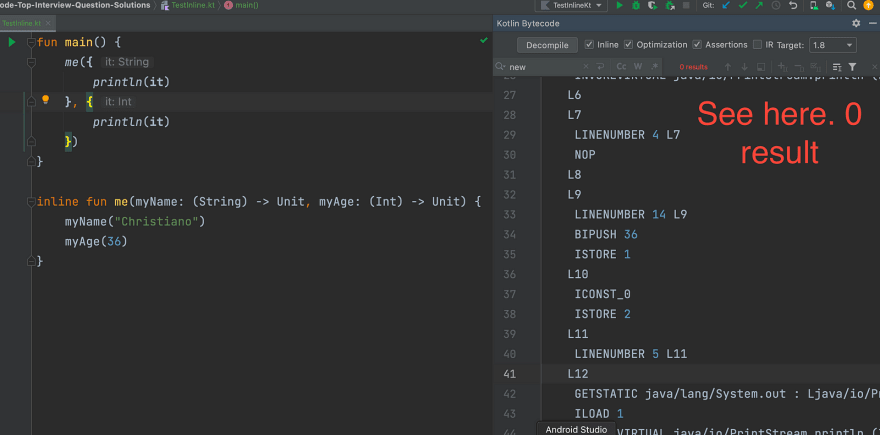Open search history magnifier dropdown
Image resolution: width=880 pixels, height=435 pixels.
coord(500,67)
